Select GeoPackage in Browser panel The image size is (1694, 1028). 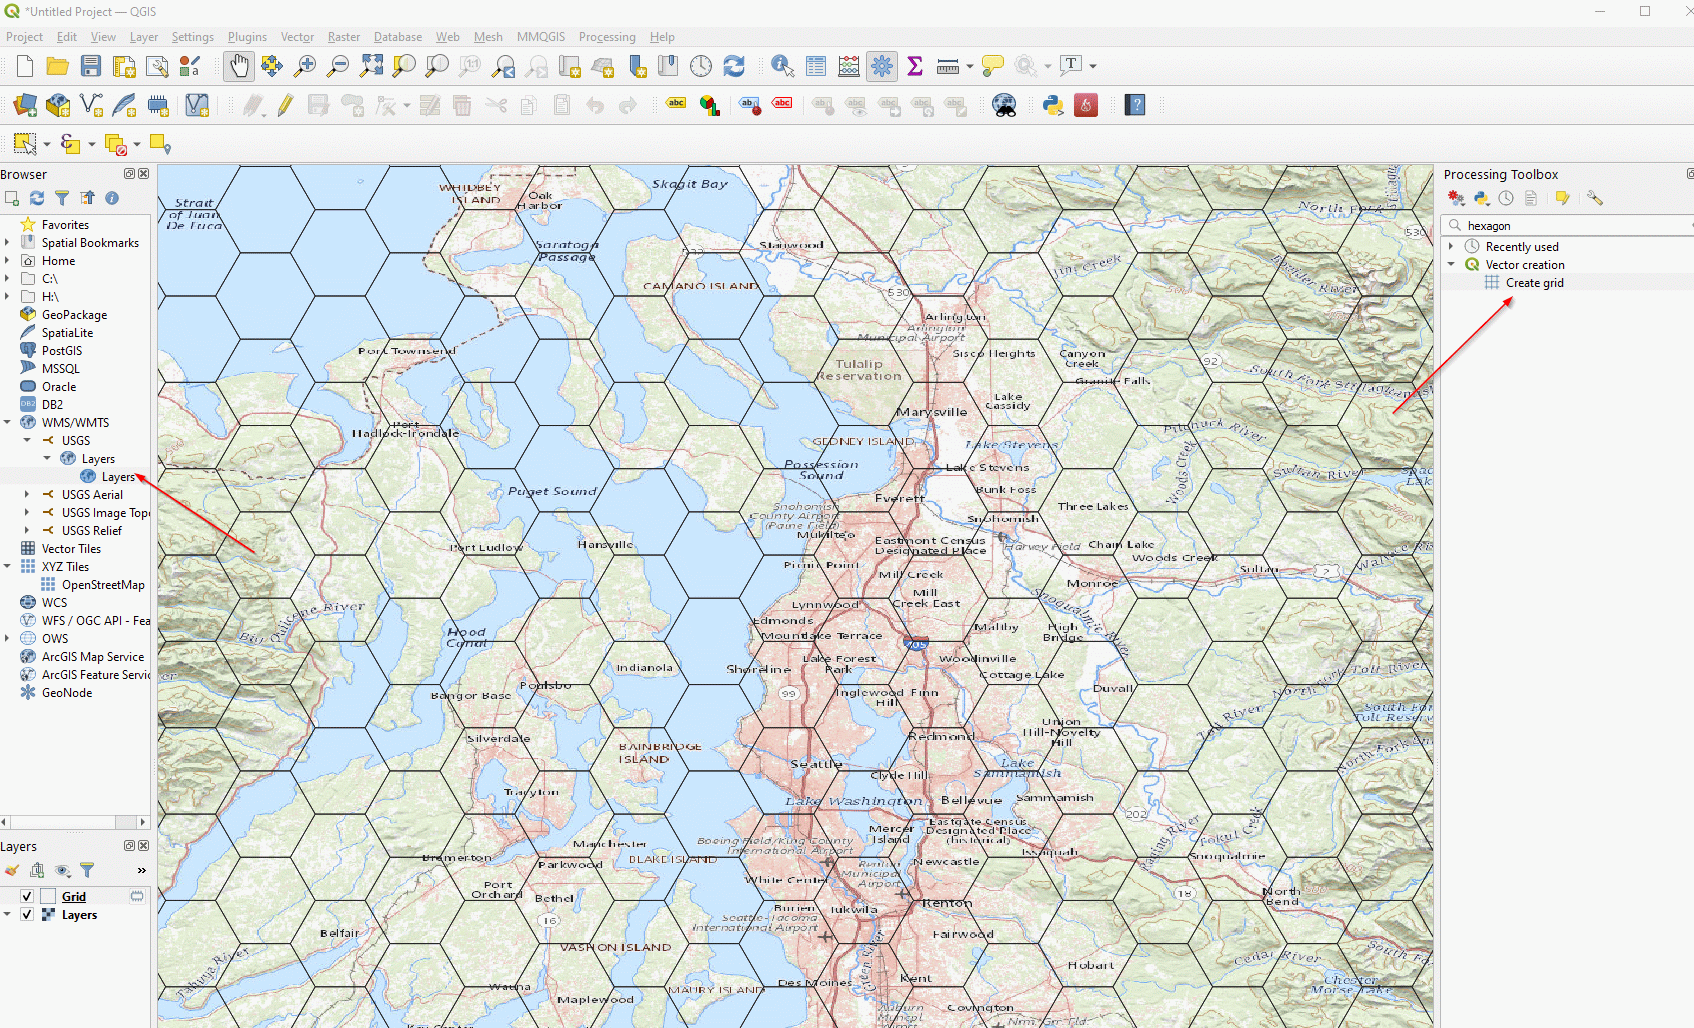click(x=74, y=315)
